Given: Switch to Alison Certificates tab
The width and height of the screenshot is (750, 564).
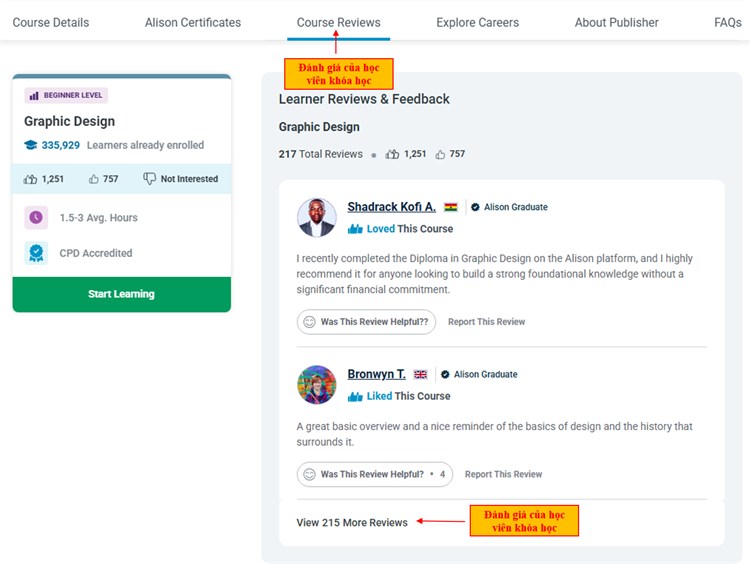Looking at the screenshot, I should coord(192,22).
